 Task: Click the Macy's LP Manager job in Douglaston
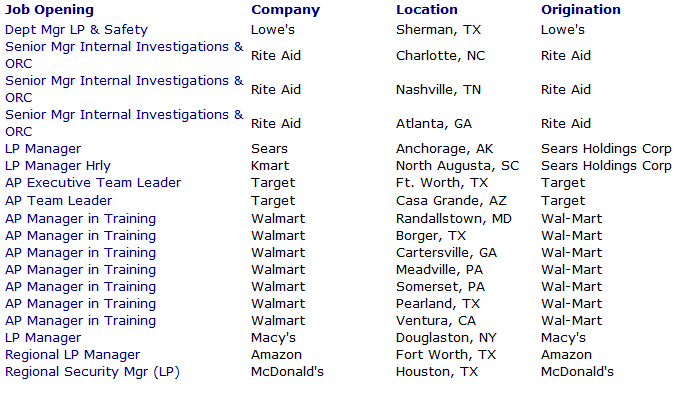pos(43,338)
